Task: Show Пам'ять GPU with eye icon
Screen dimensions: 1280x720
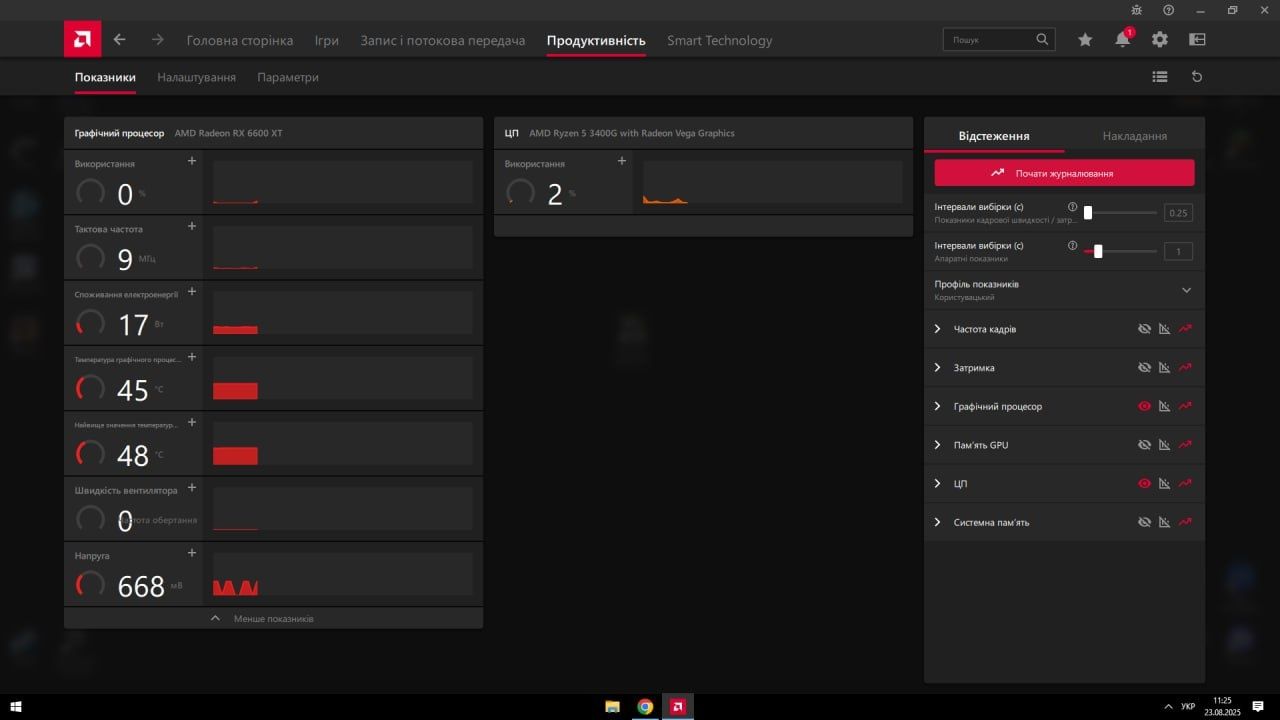Action: click(x=1145, y=445)
